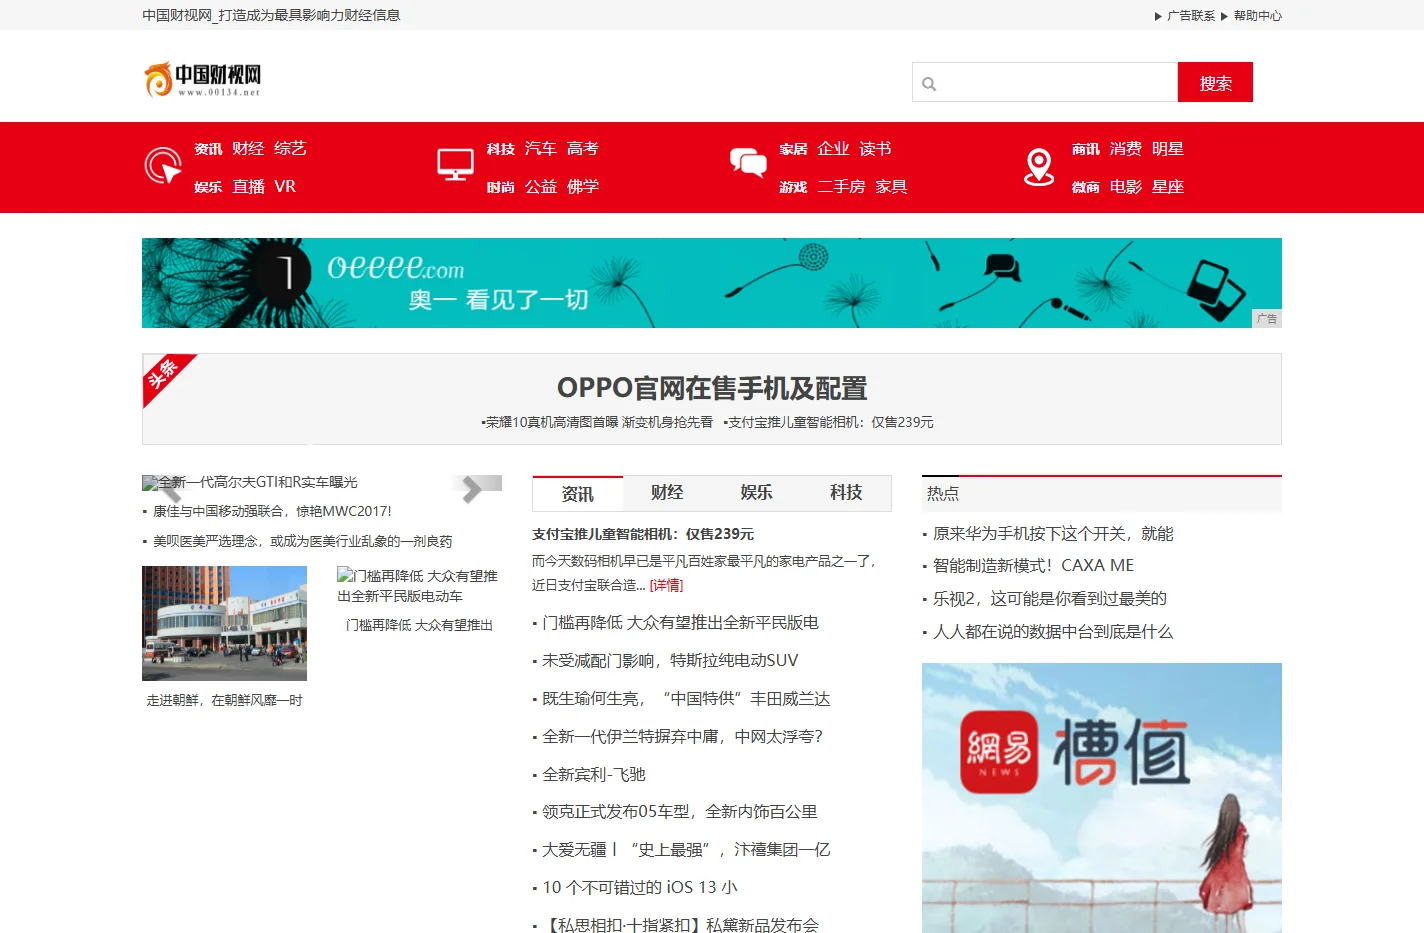Click the red 搜索 button
Viewport: 1424px width, 933px height.
pyautogui.click(x=1215, y=82)
